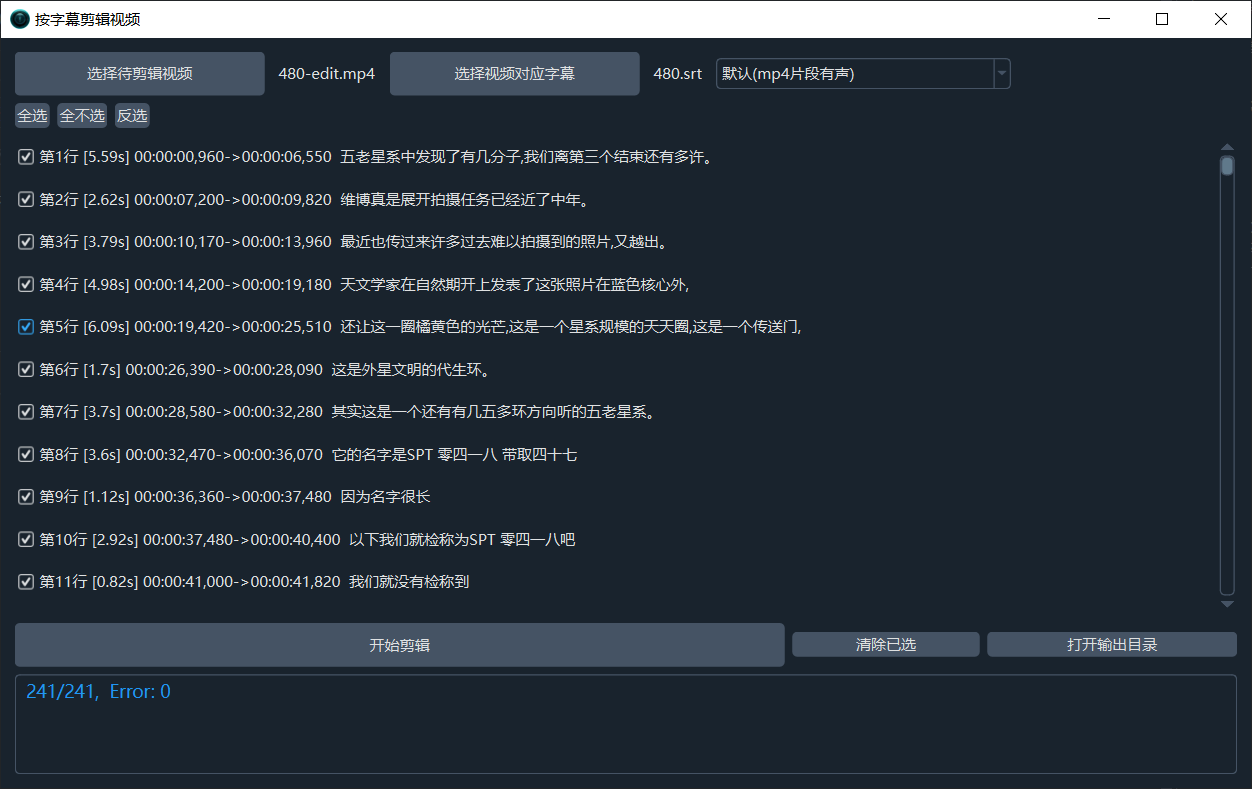Click 选择视频对应字幕 button
The image size is (1252, 789).
(x=514, y=74)
